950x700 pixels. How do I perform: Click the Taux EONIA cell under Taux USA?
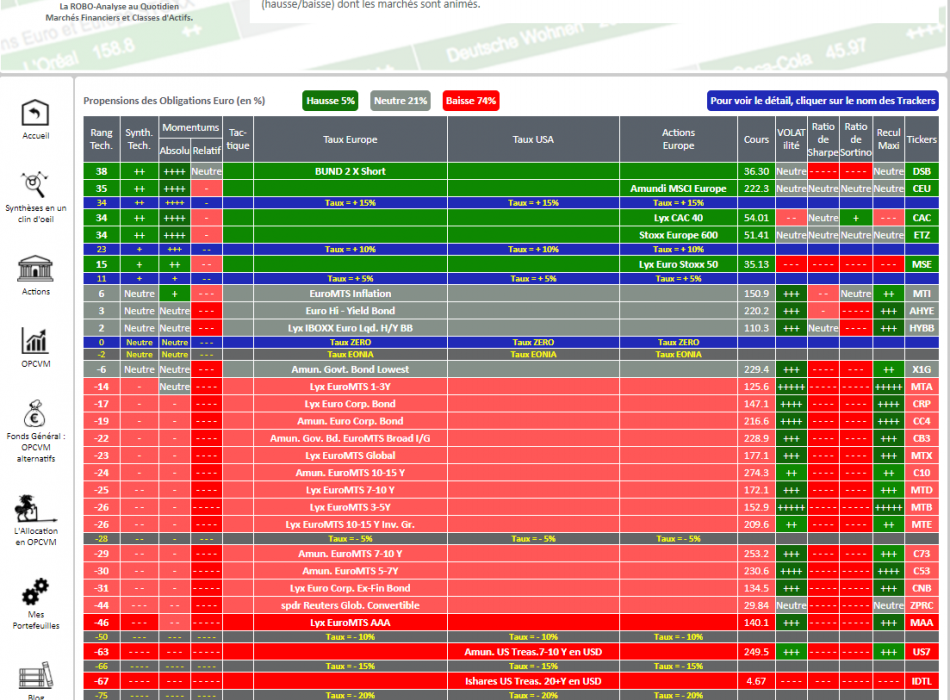point(533,355)
